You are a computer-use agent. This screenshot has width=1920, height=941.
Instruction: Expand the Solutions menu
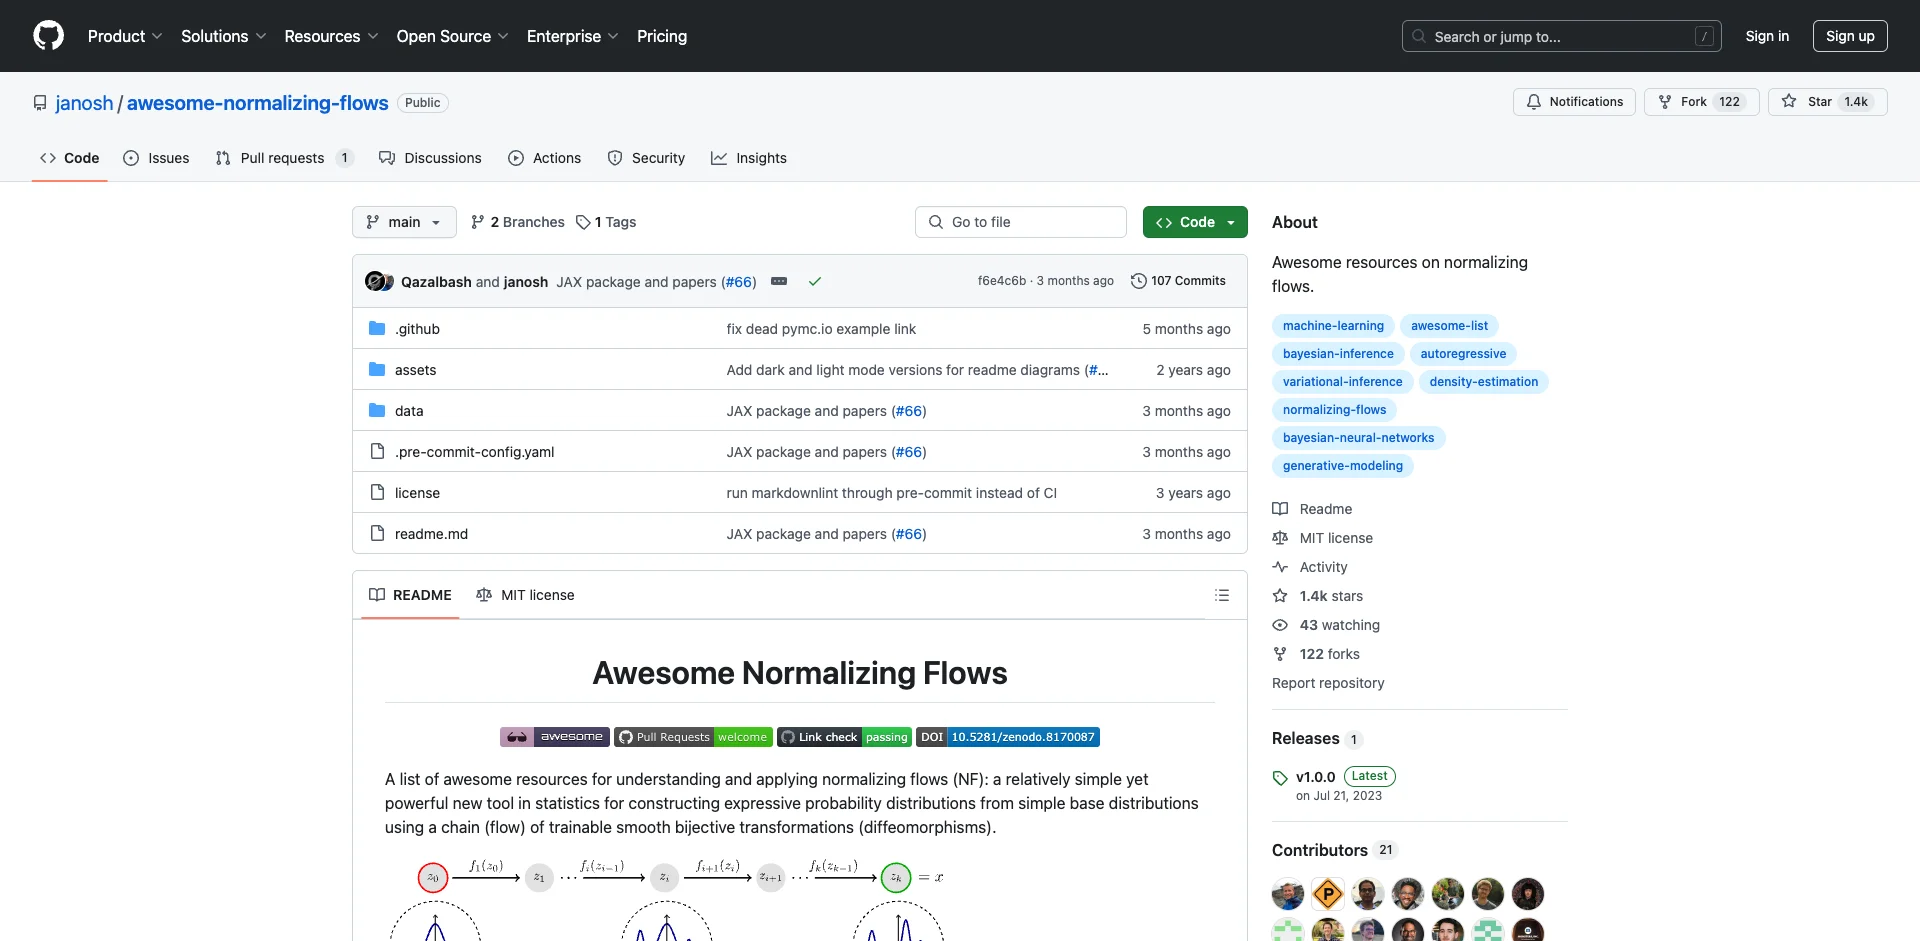tap(224, 36)
